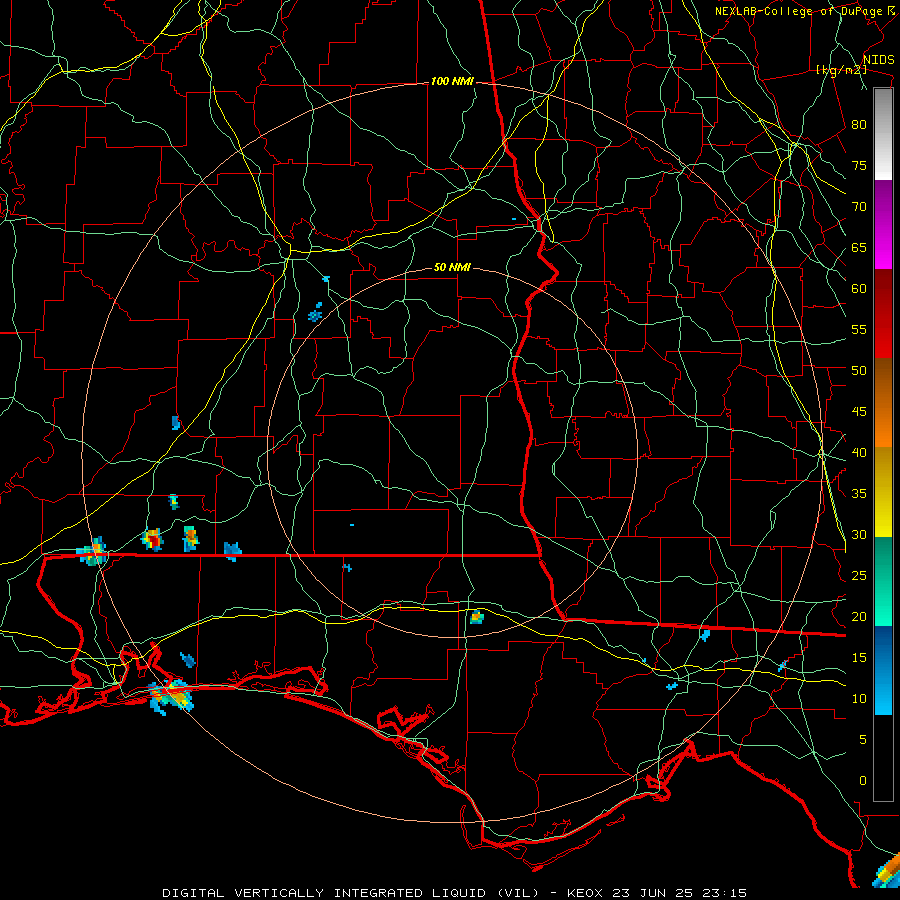
Task: Click the large storm cell on the Gulf coastline
Action: [171, 696]
